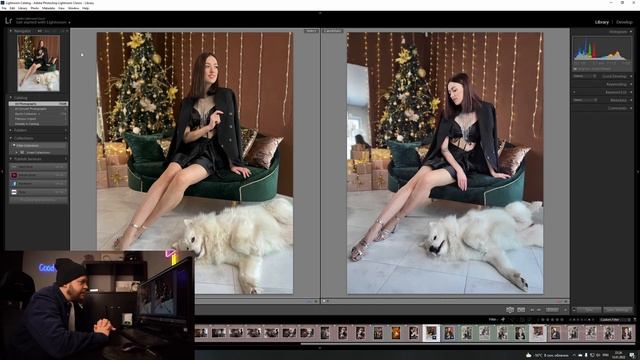This screenshot has width=640, height=360.
Task: Open the Help menu
Action: 86,8
